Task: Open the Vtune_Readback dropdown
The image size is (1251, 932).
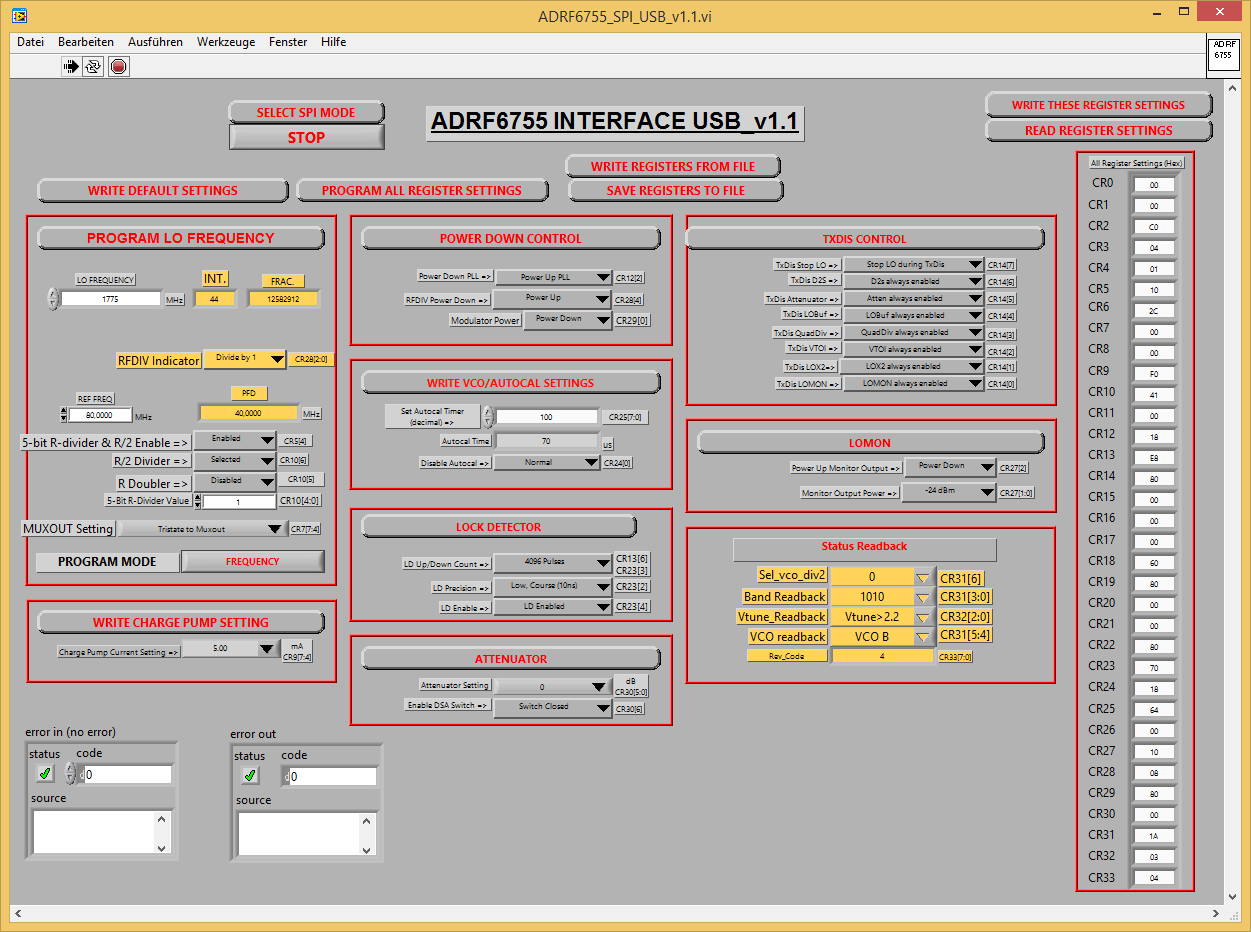Action: 884,616
